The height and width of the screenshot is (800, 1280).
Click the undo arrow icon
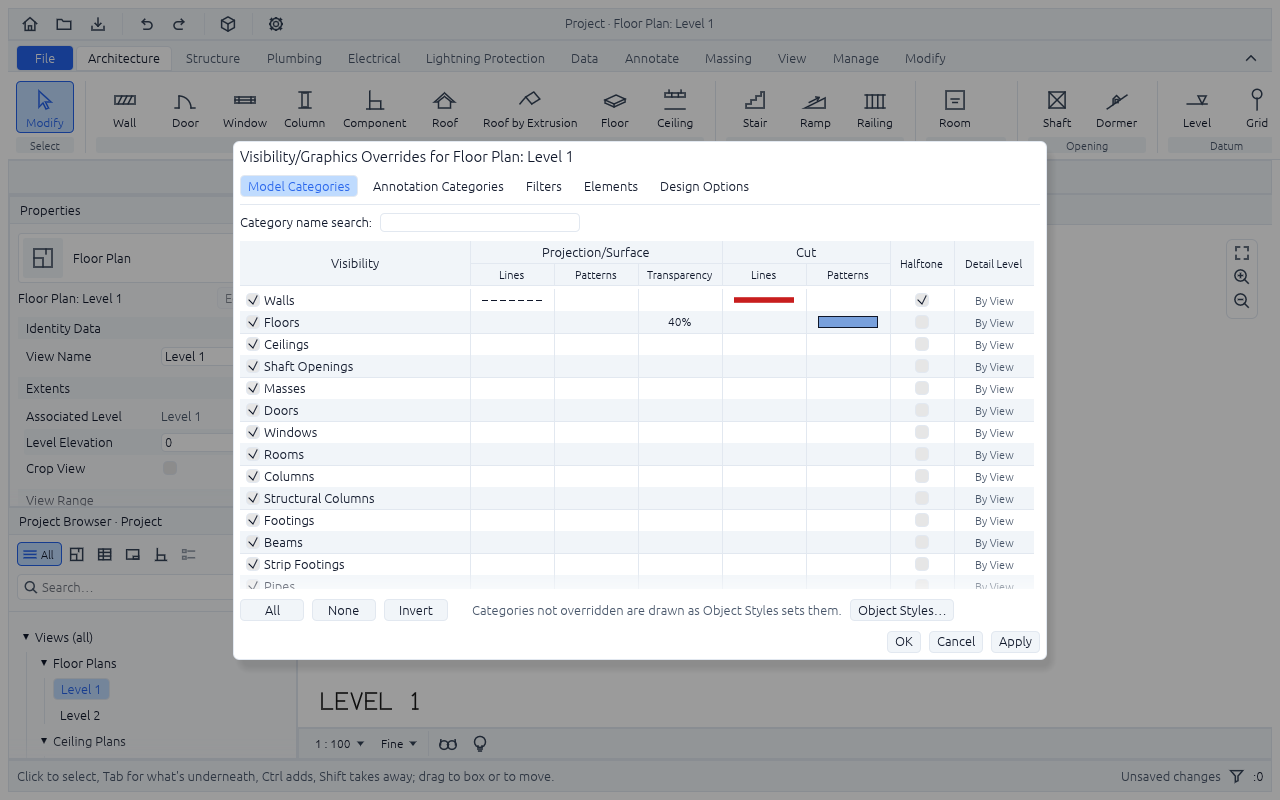click(x=147, y=24)
